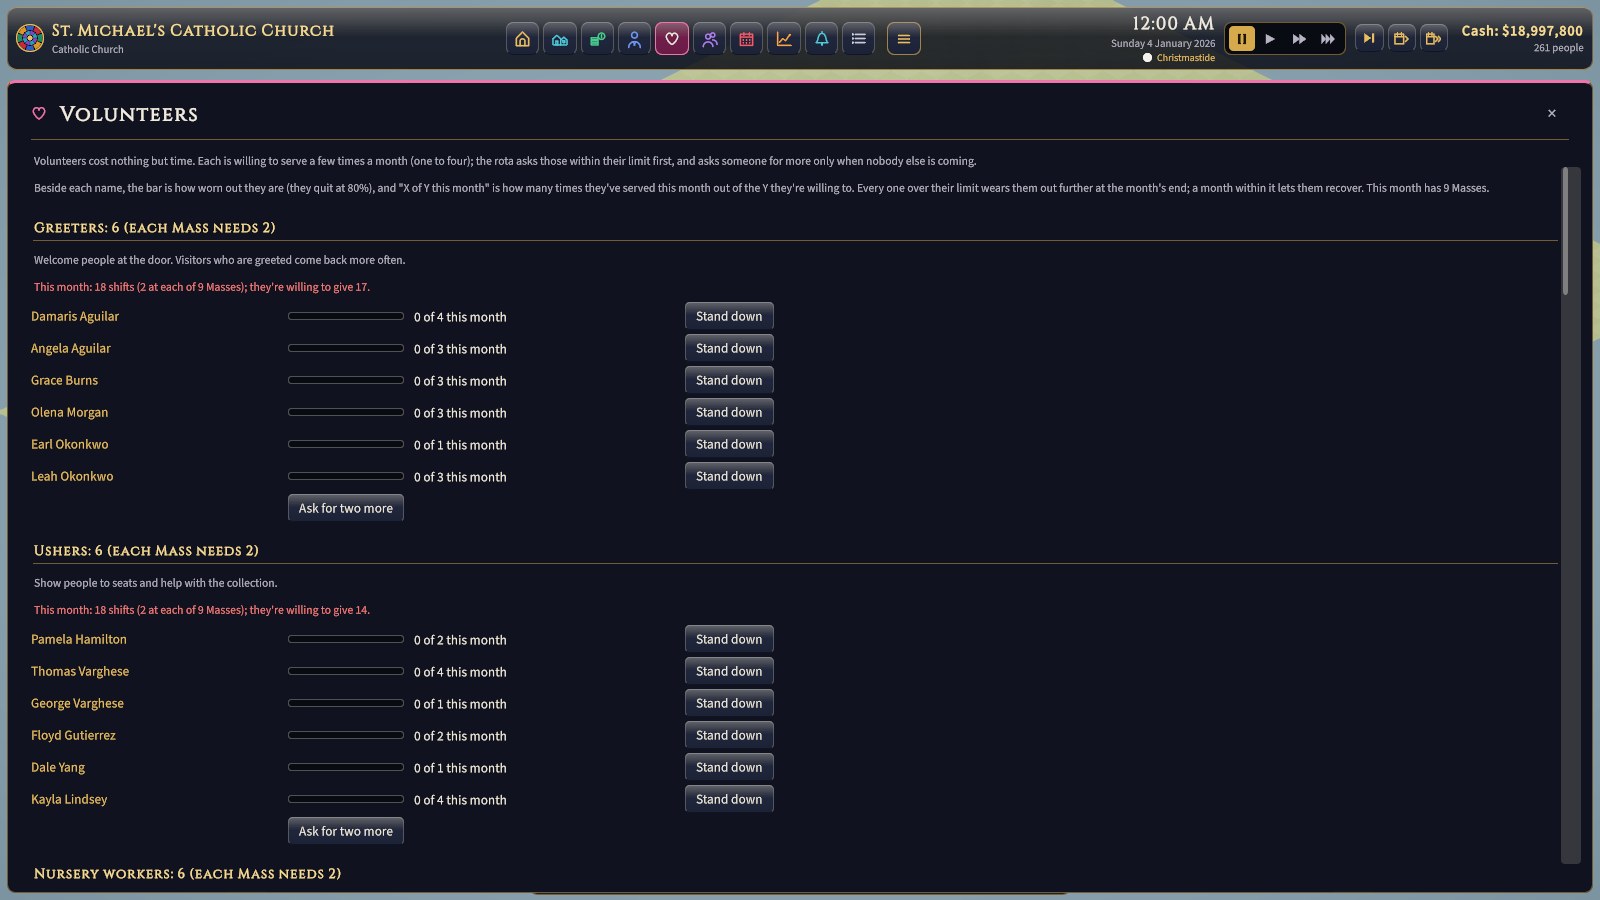
Task: Click the Cash: $18,997,800 readout
Action: click(1522, 31)
